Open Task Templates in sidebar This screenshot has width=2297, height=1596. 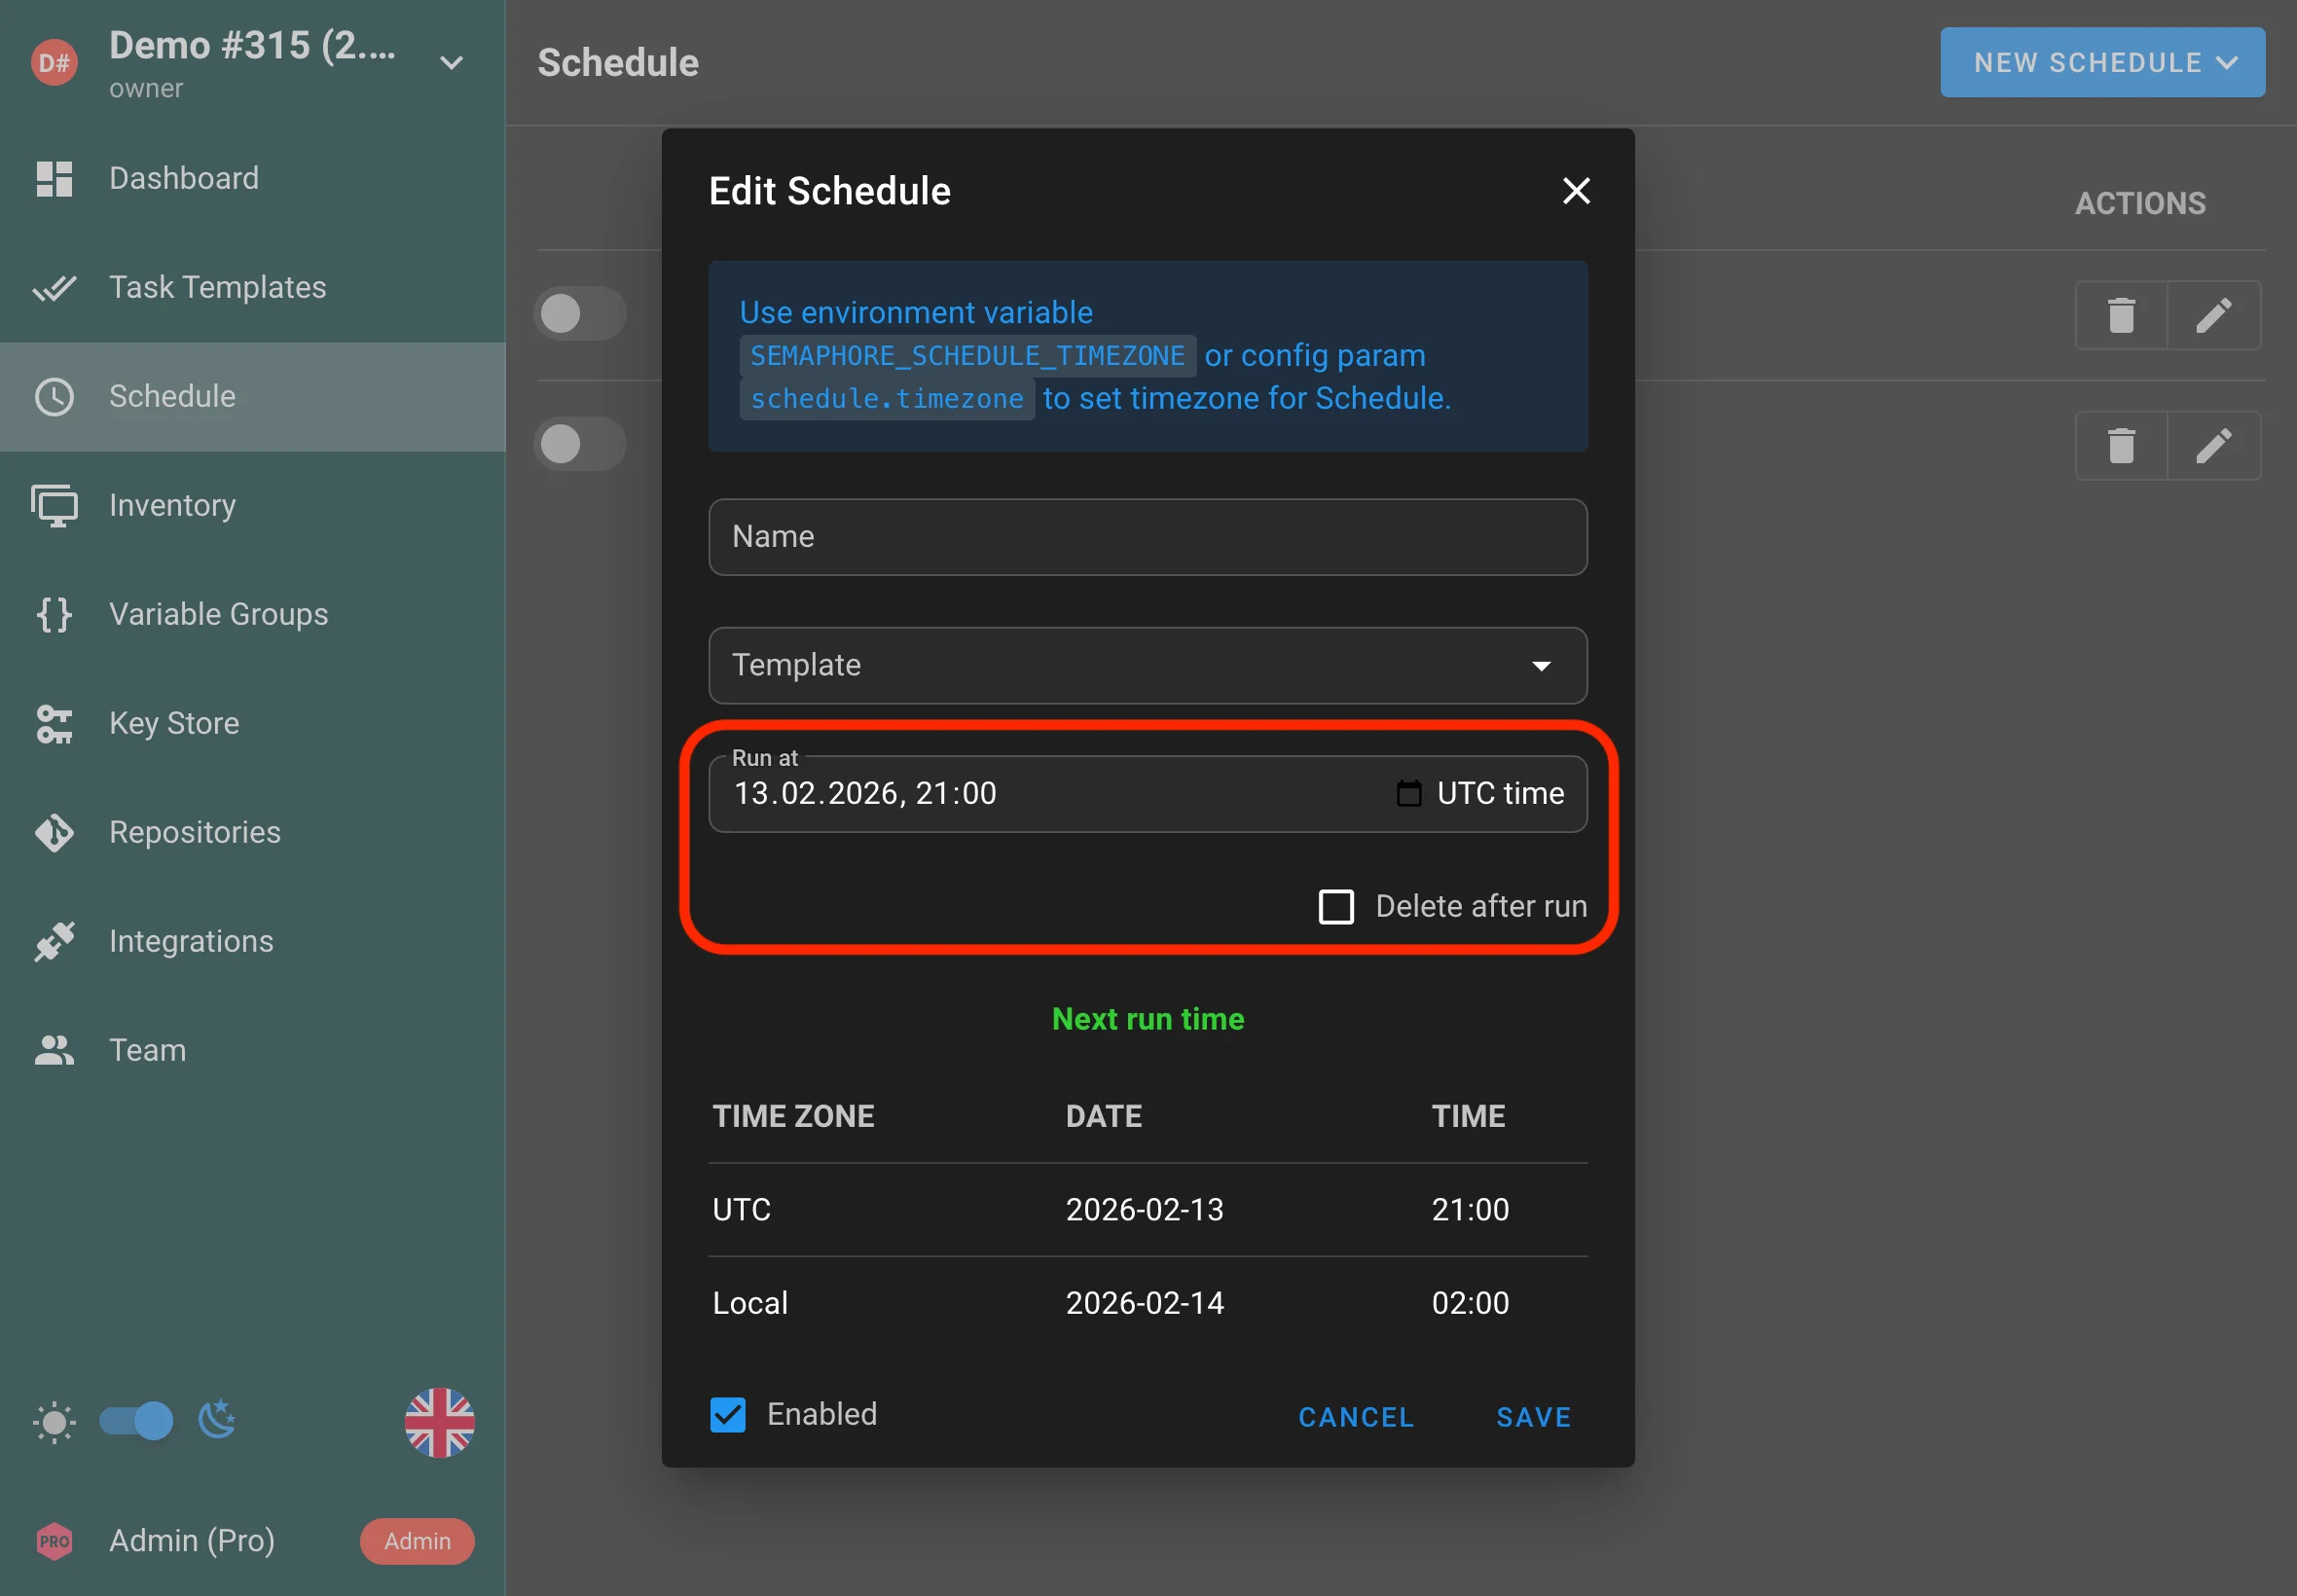[217, 287]
